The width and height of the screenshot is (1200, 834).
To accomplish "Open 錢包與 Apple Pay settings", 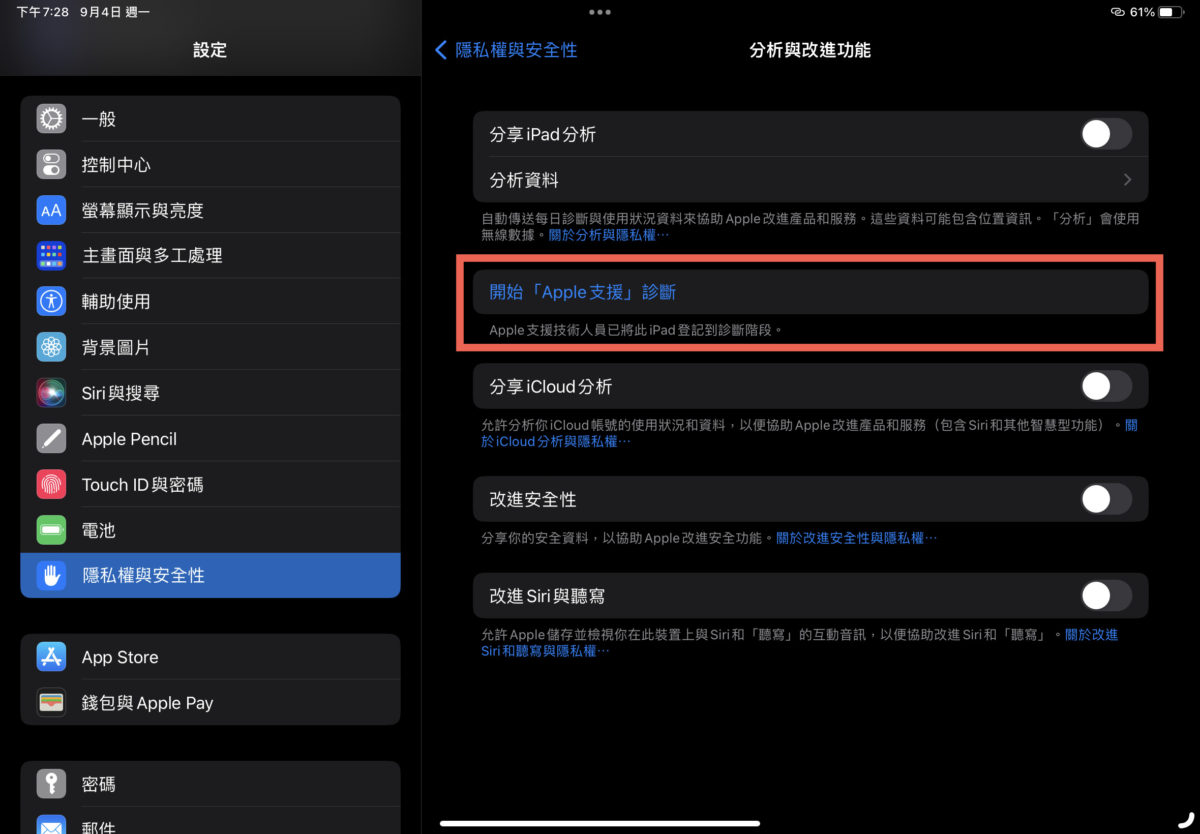I will point(210,703).
